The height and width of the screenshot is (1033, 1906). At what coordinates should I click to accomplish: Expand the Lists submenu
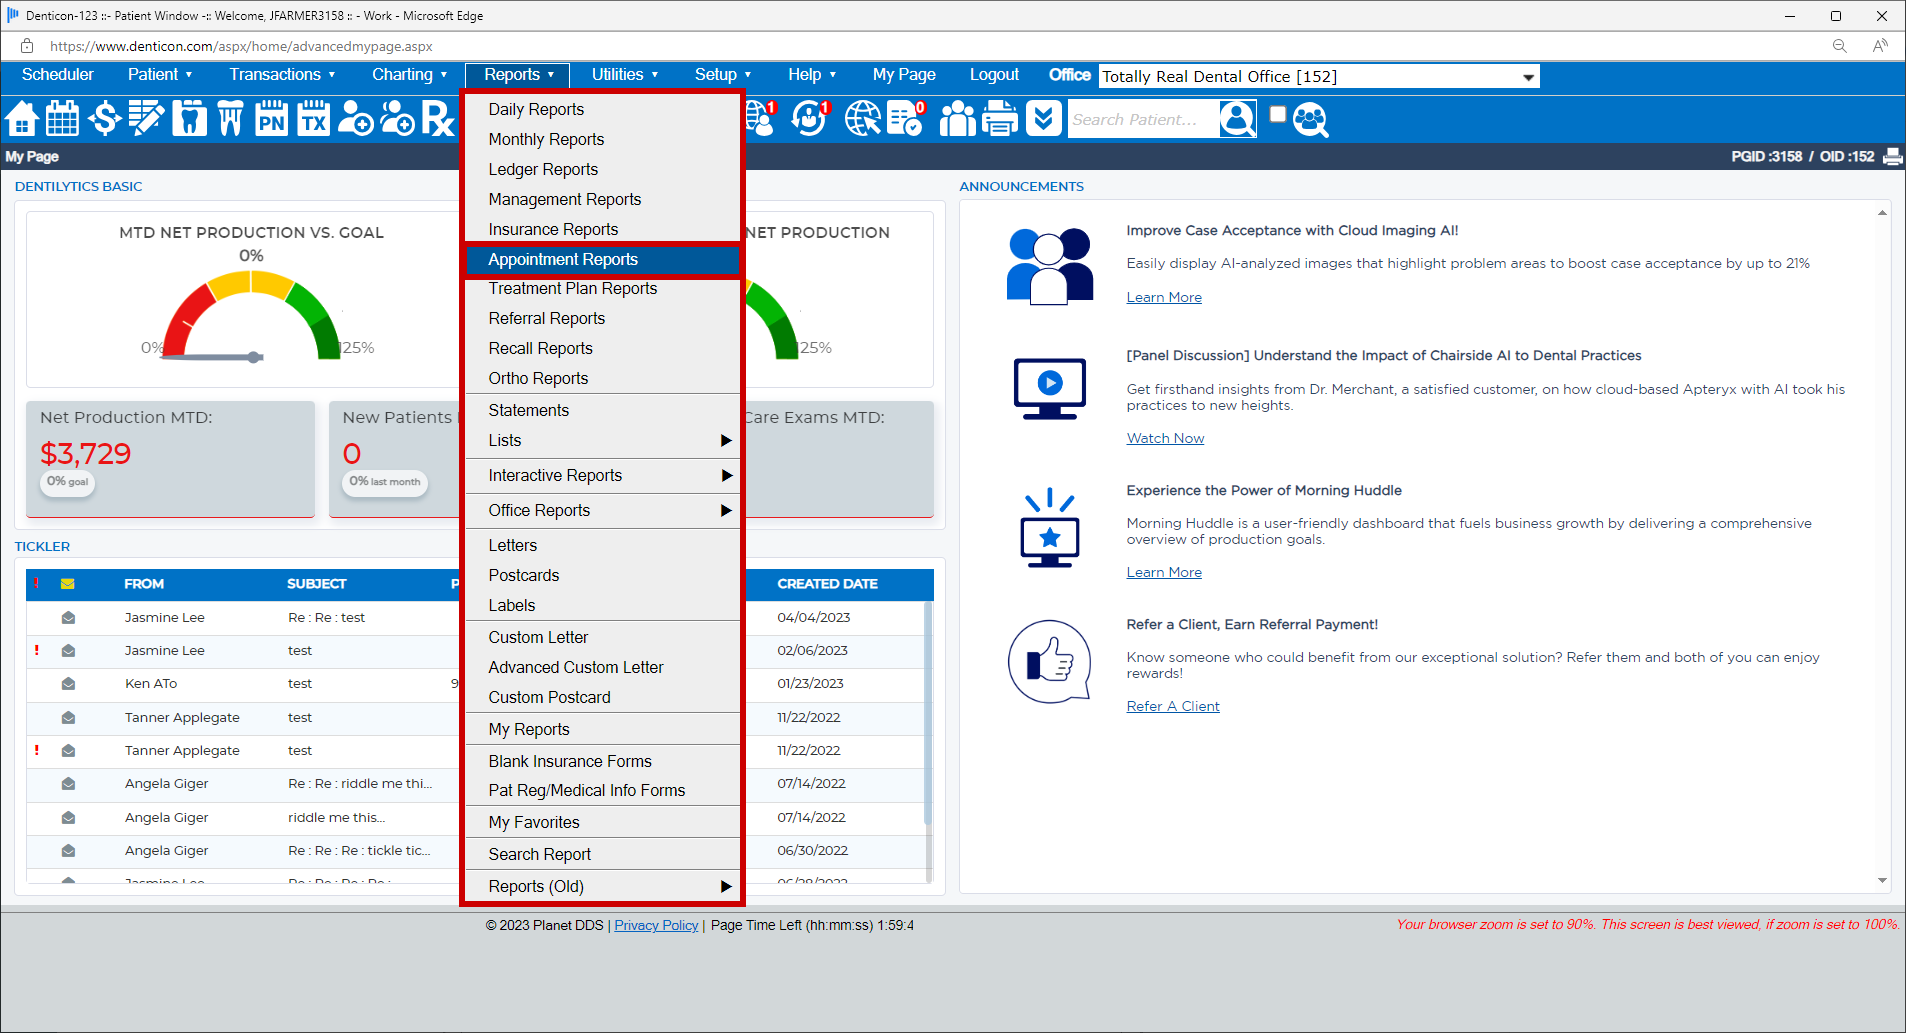click(x=603, y=441)
